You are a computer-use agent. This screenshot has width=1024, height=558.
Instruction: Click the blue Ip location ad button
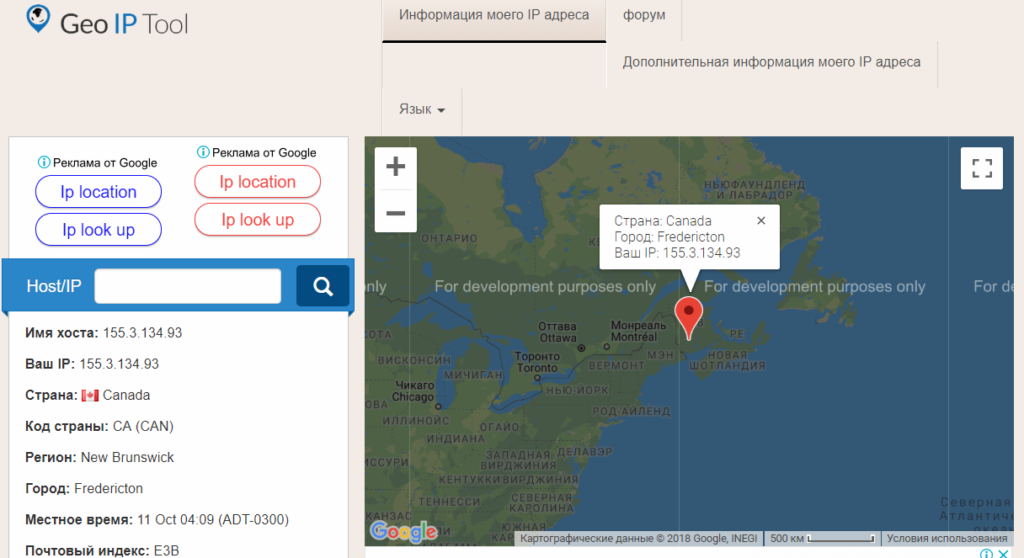point(98,192)
